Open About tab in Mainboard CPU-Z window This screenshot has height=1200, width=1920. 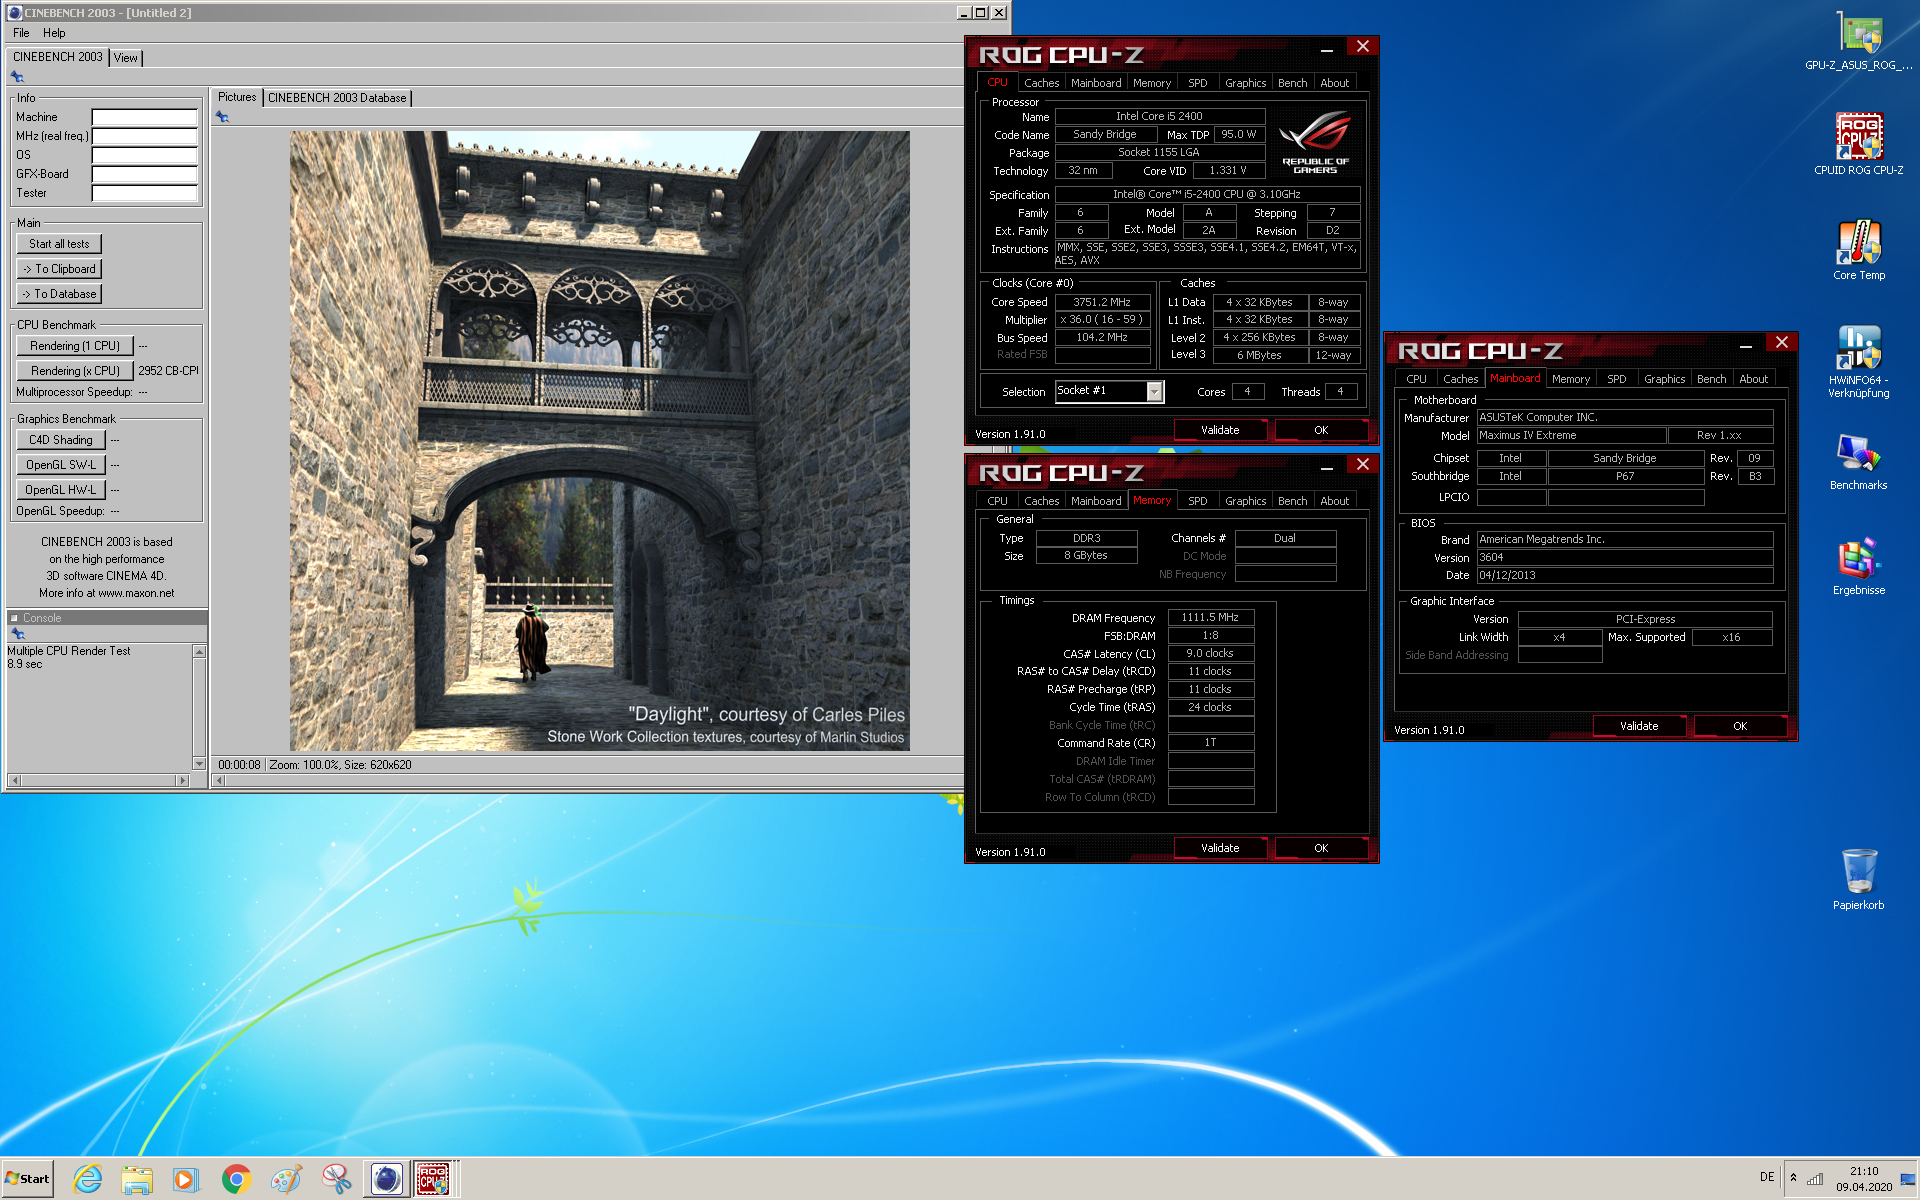coord(1753,379)
